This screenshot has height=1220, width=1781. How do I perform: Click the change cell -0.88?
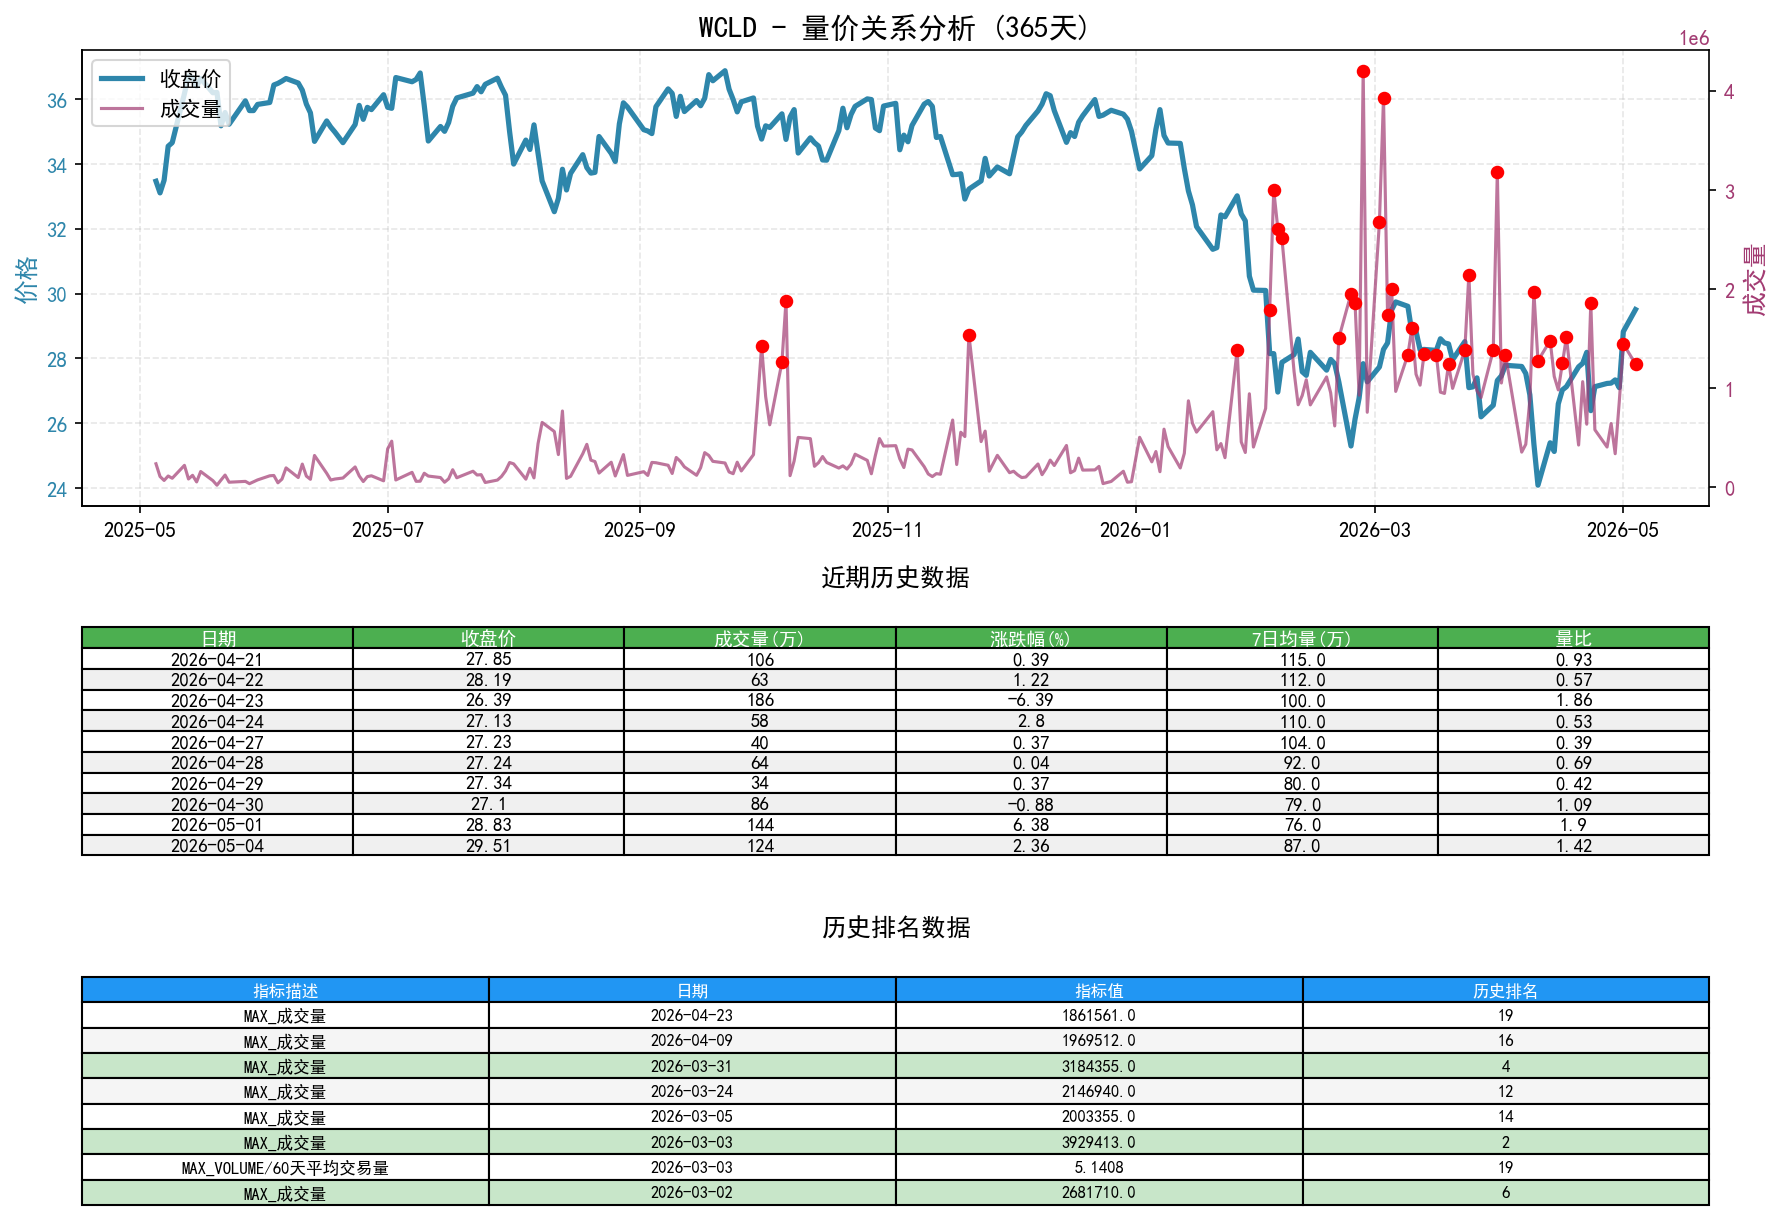tap(1031, 804)
